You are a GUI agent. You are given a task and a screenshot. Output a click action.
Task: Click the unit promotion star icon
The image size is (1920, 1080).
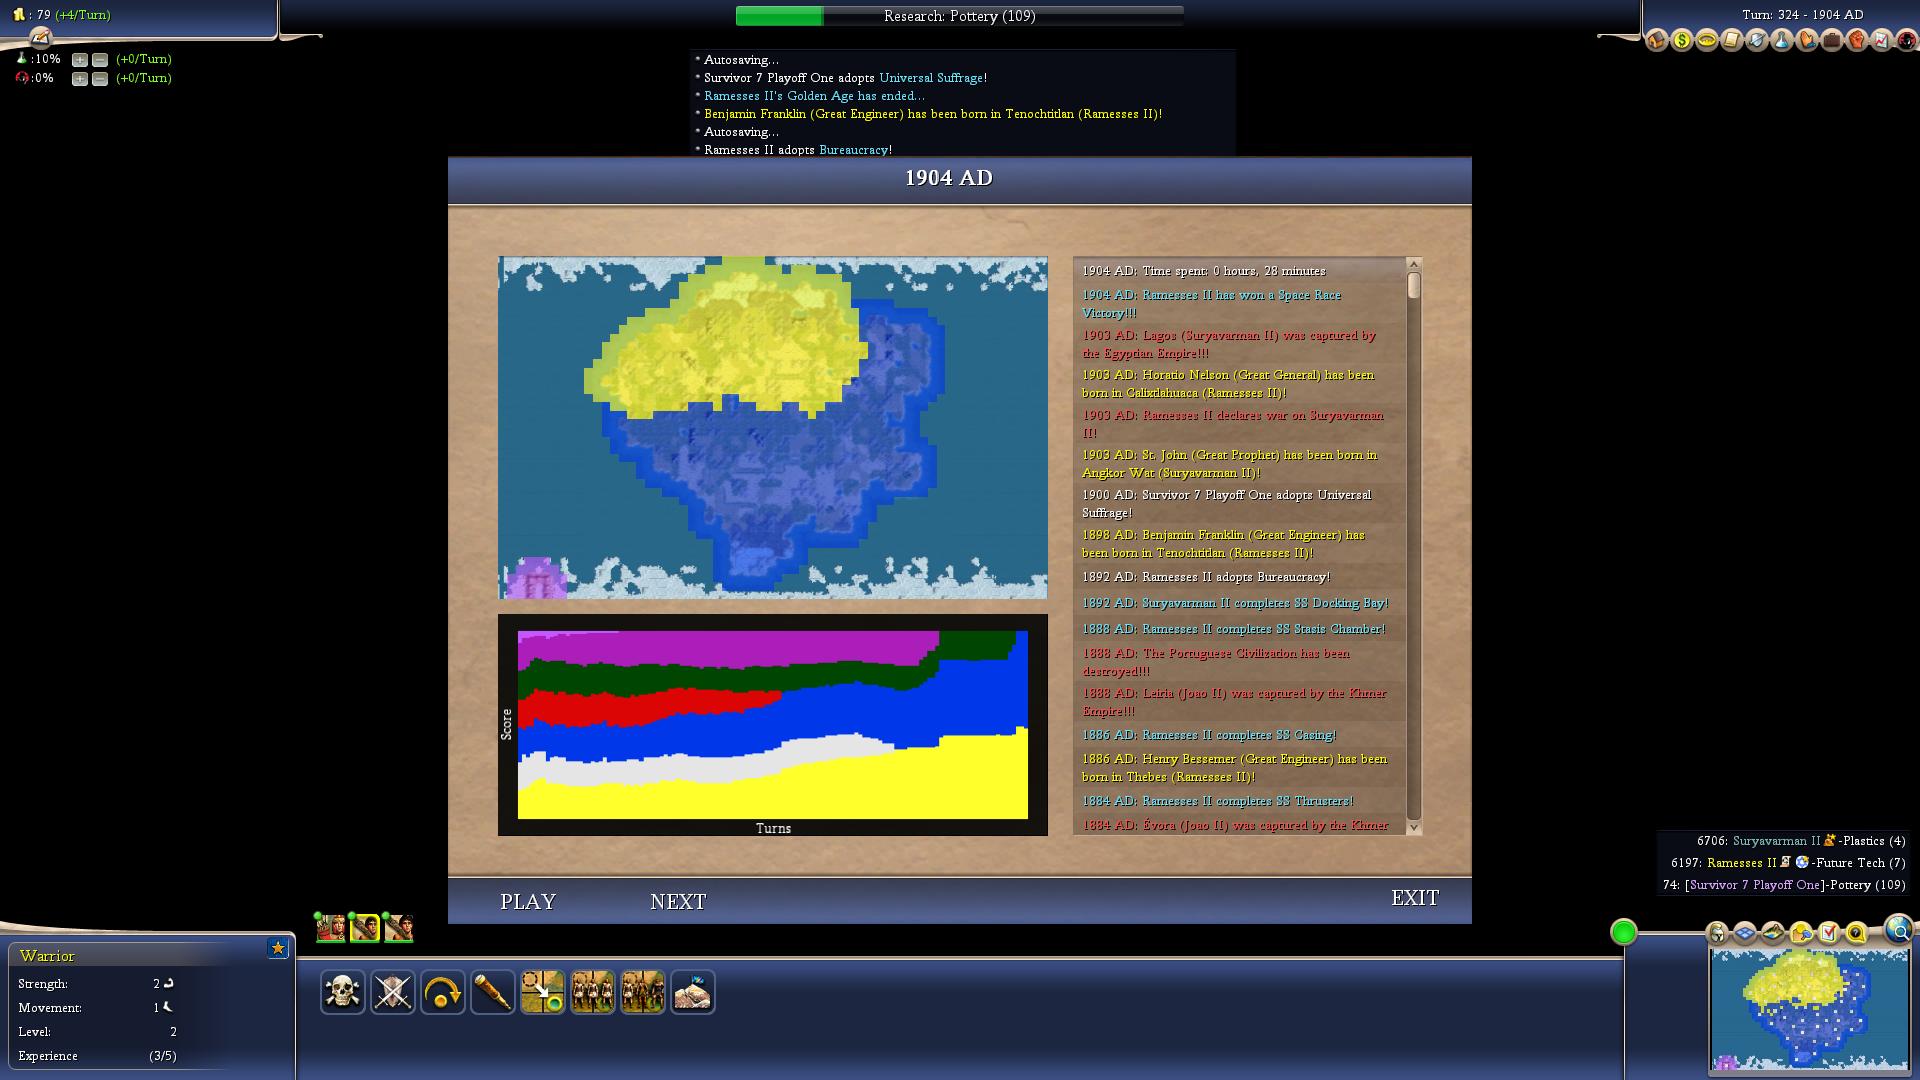click(x=278, y=948)
